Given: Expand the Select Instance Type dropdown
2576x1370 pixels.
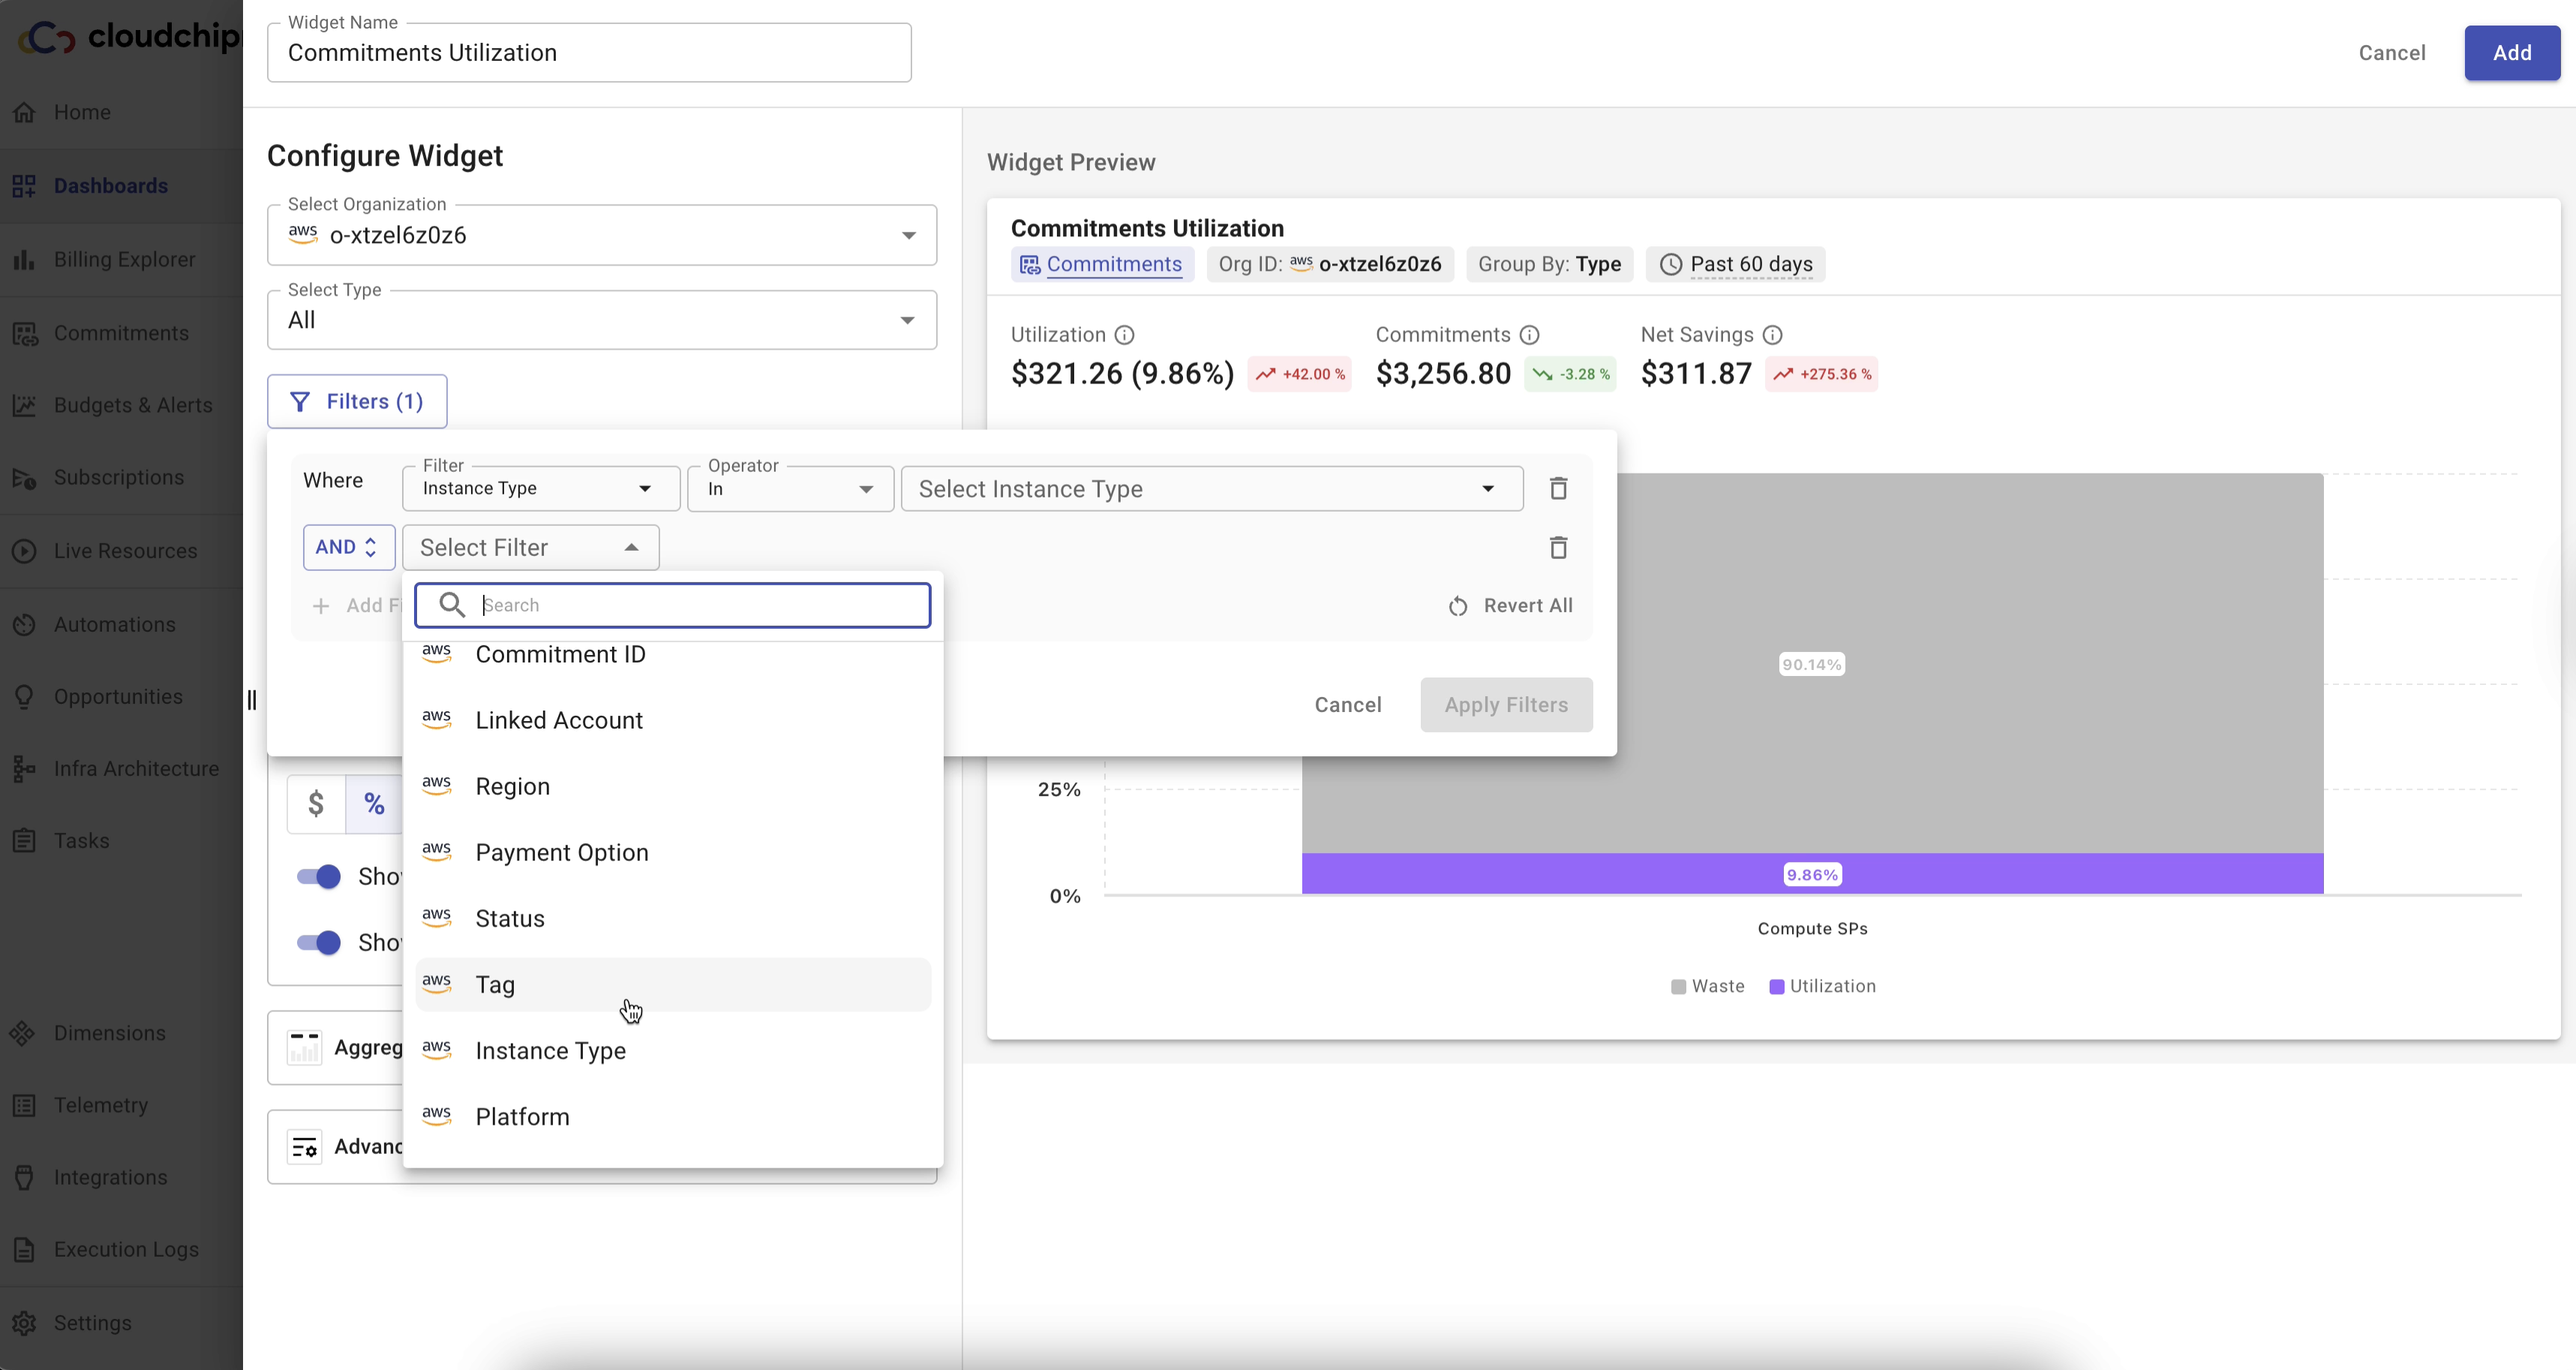Looking at the screenshot, I should (x=1210, y=489).
